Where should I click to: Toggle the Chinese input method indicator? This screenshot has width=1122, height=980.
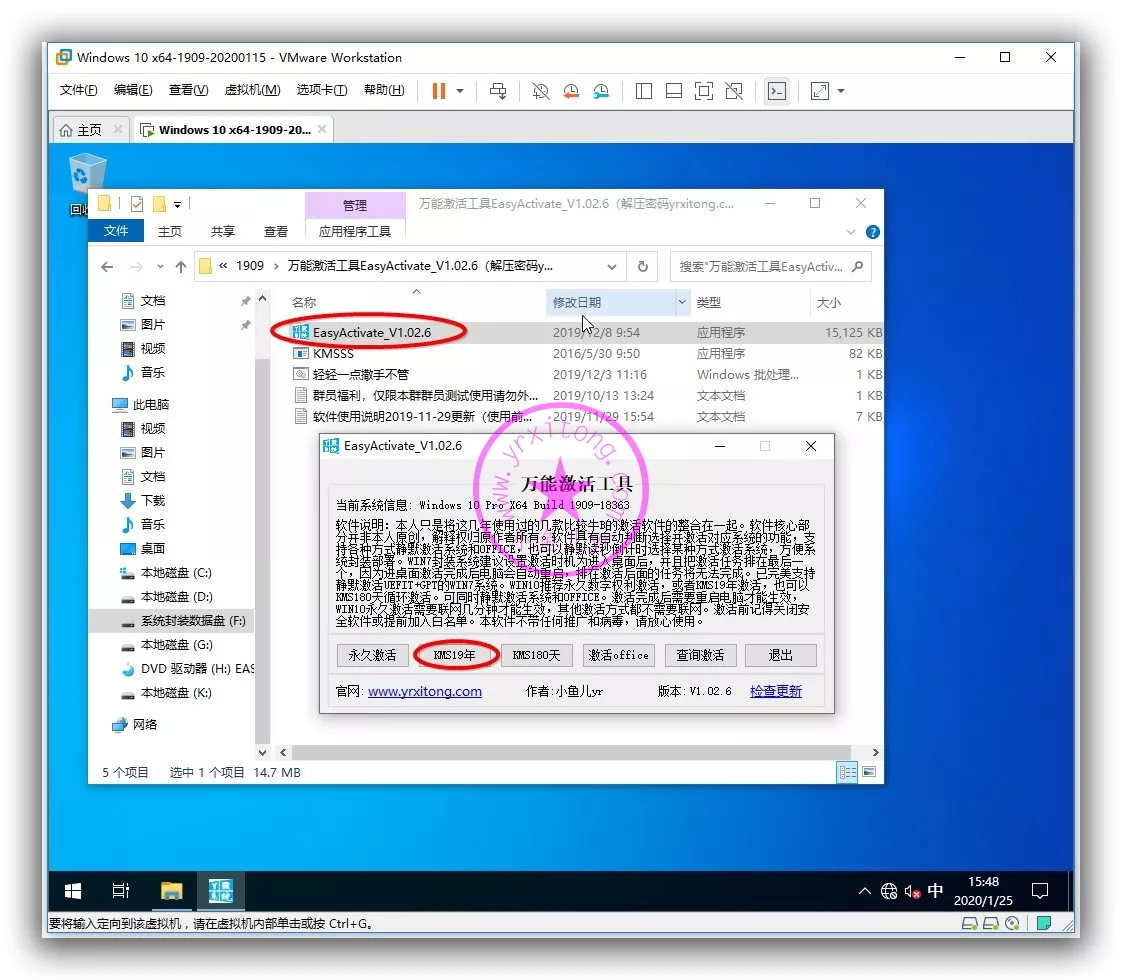click(935, 891)
